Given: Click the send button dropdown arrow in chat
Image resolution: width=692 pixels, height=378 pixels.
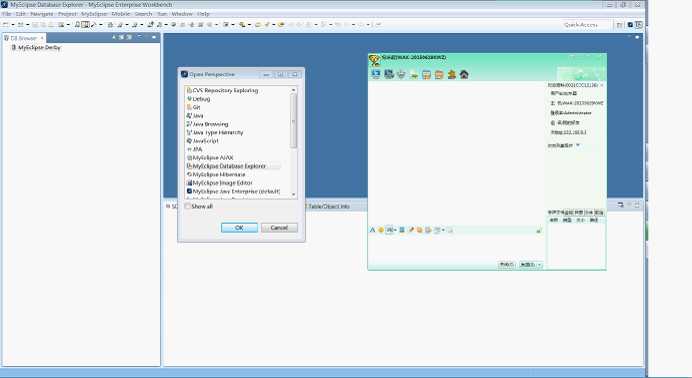Looking at the screenshot, I should (539, 265).
